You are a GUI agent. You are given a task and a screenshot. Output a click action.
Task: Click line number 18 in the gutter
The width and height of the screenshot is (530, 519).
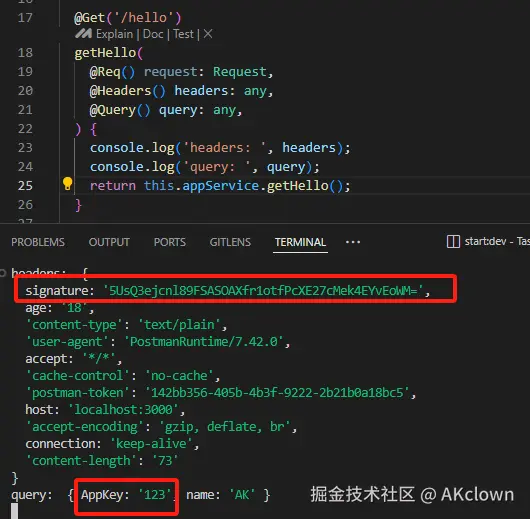(x=25, y=52)
